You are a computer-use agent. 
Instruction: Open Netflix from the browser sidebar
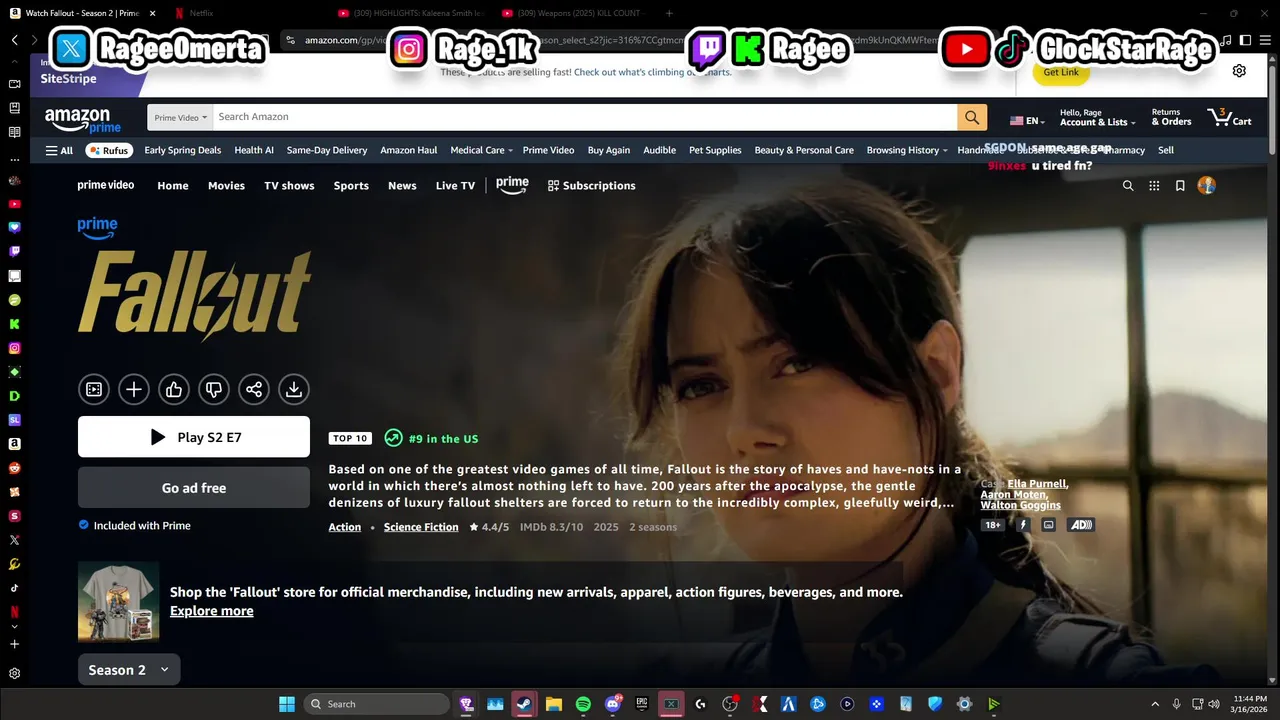click(14, 611)
